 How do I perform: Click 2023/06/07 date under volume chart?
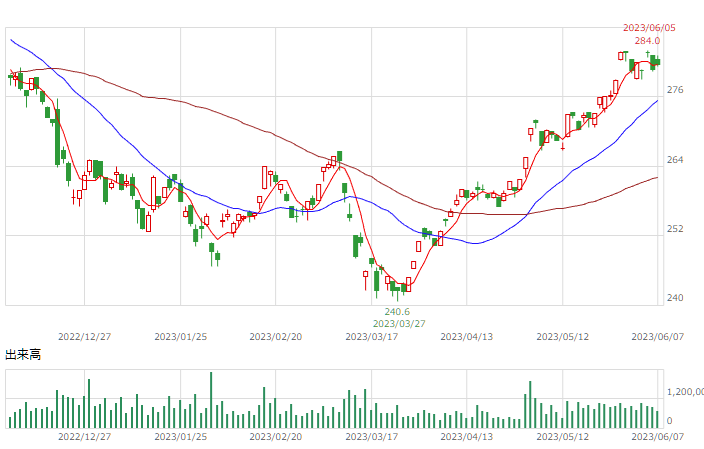658,436
